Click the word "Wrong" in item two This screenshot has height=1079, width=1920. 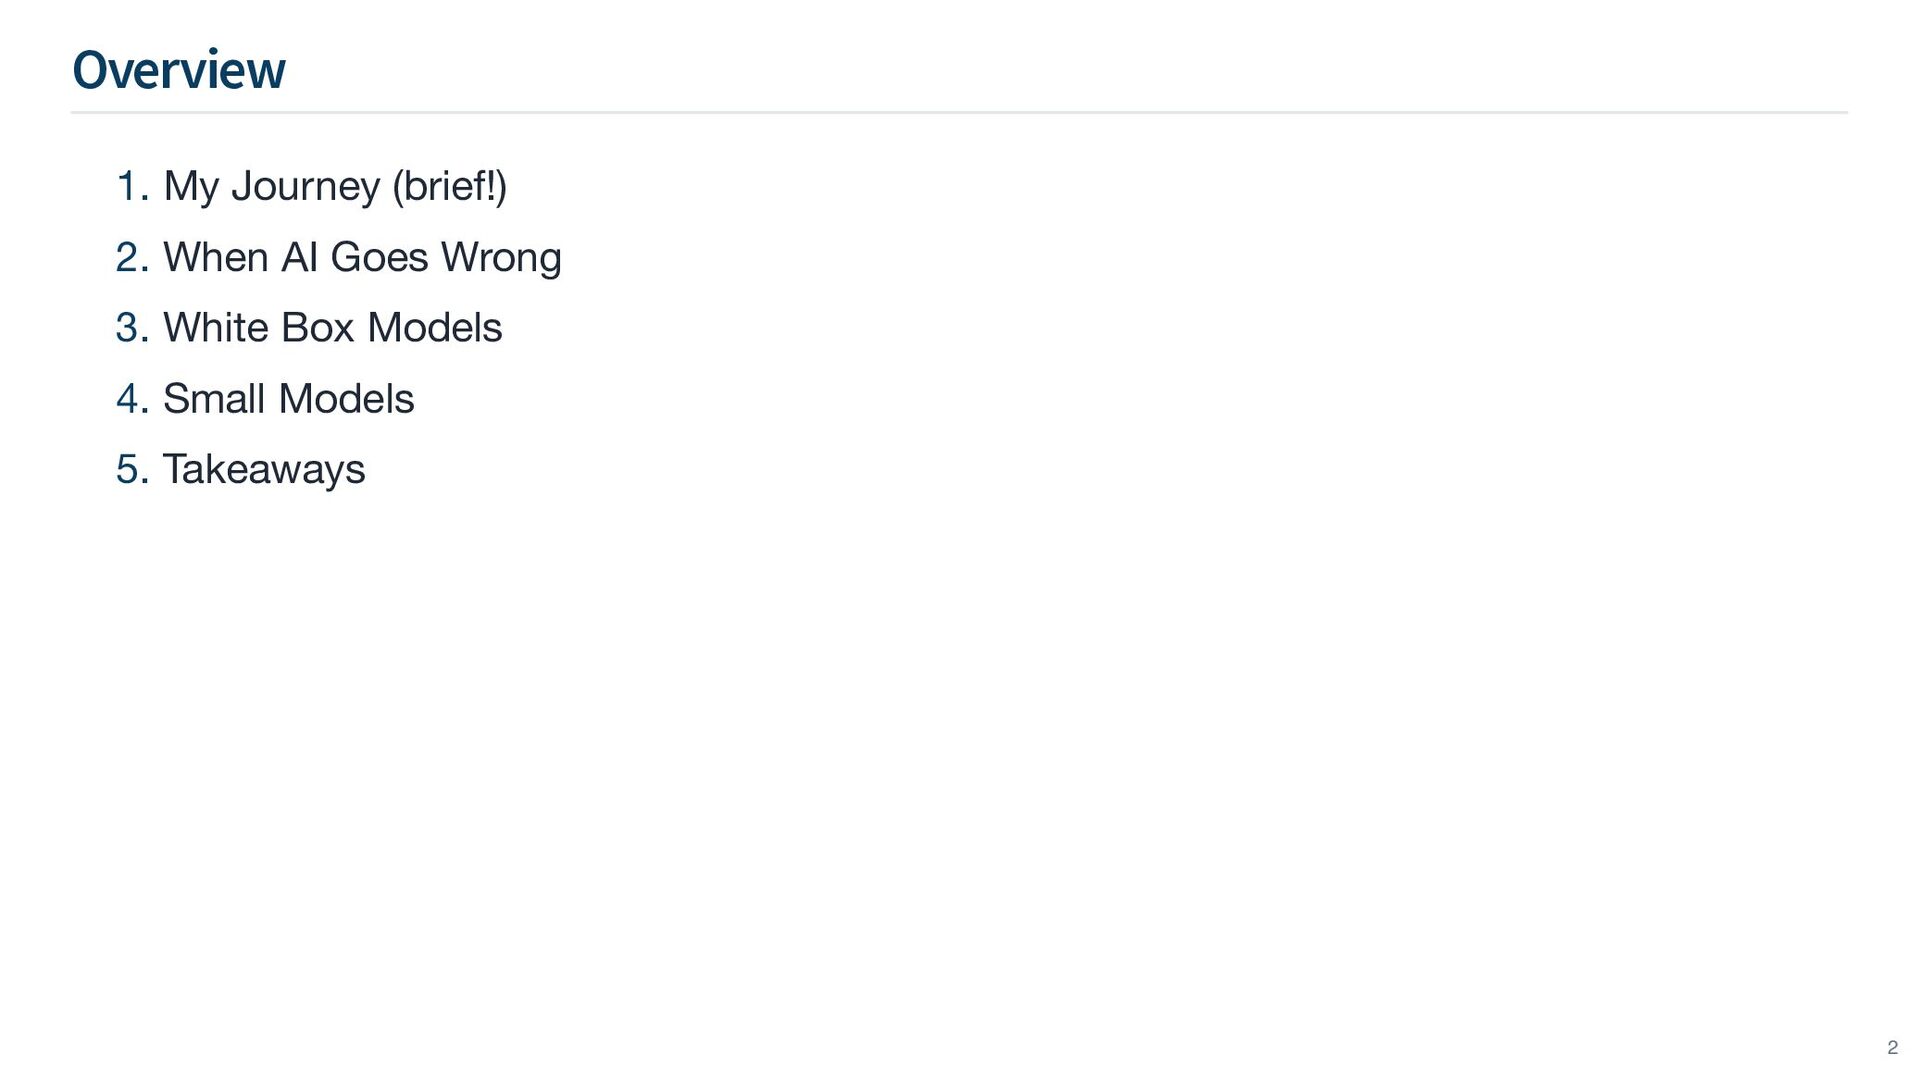[501, 257]
